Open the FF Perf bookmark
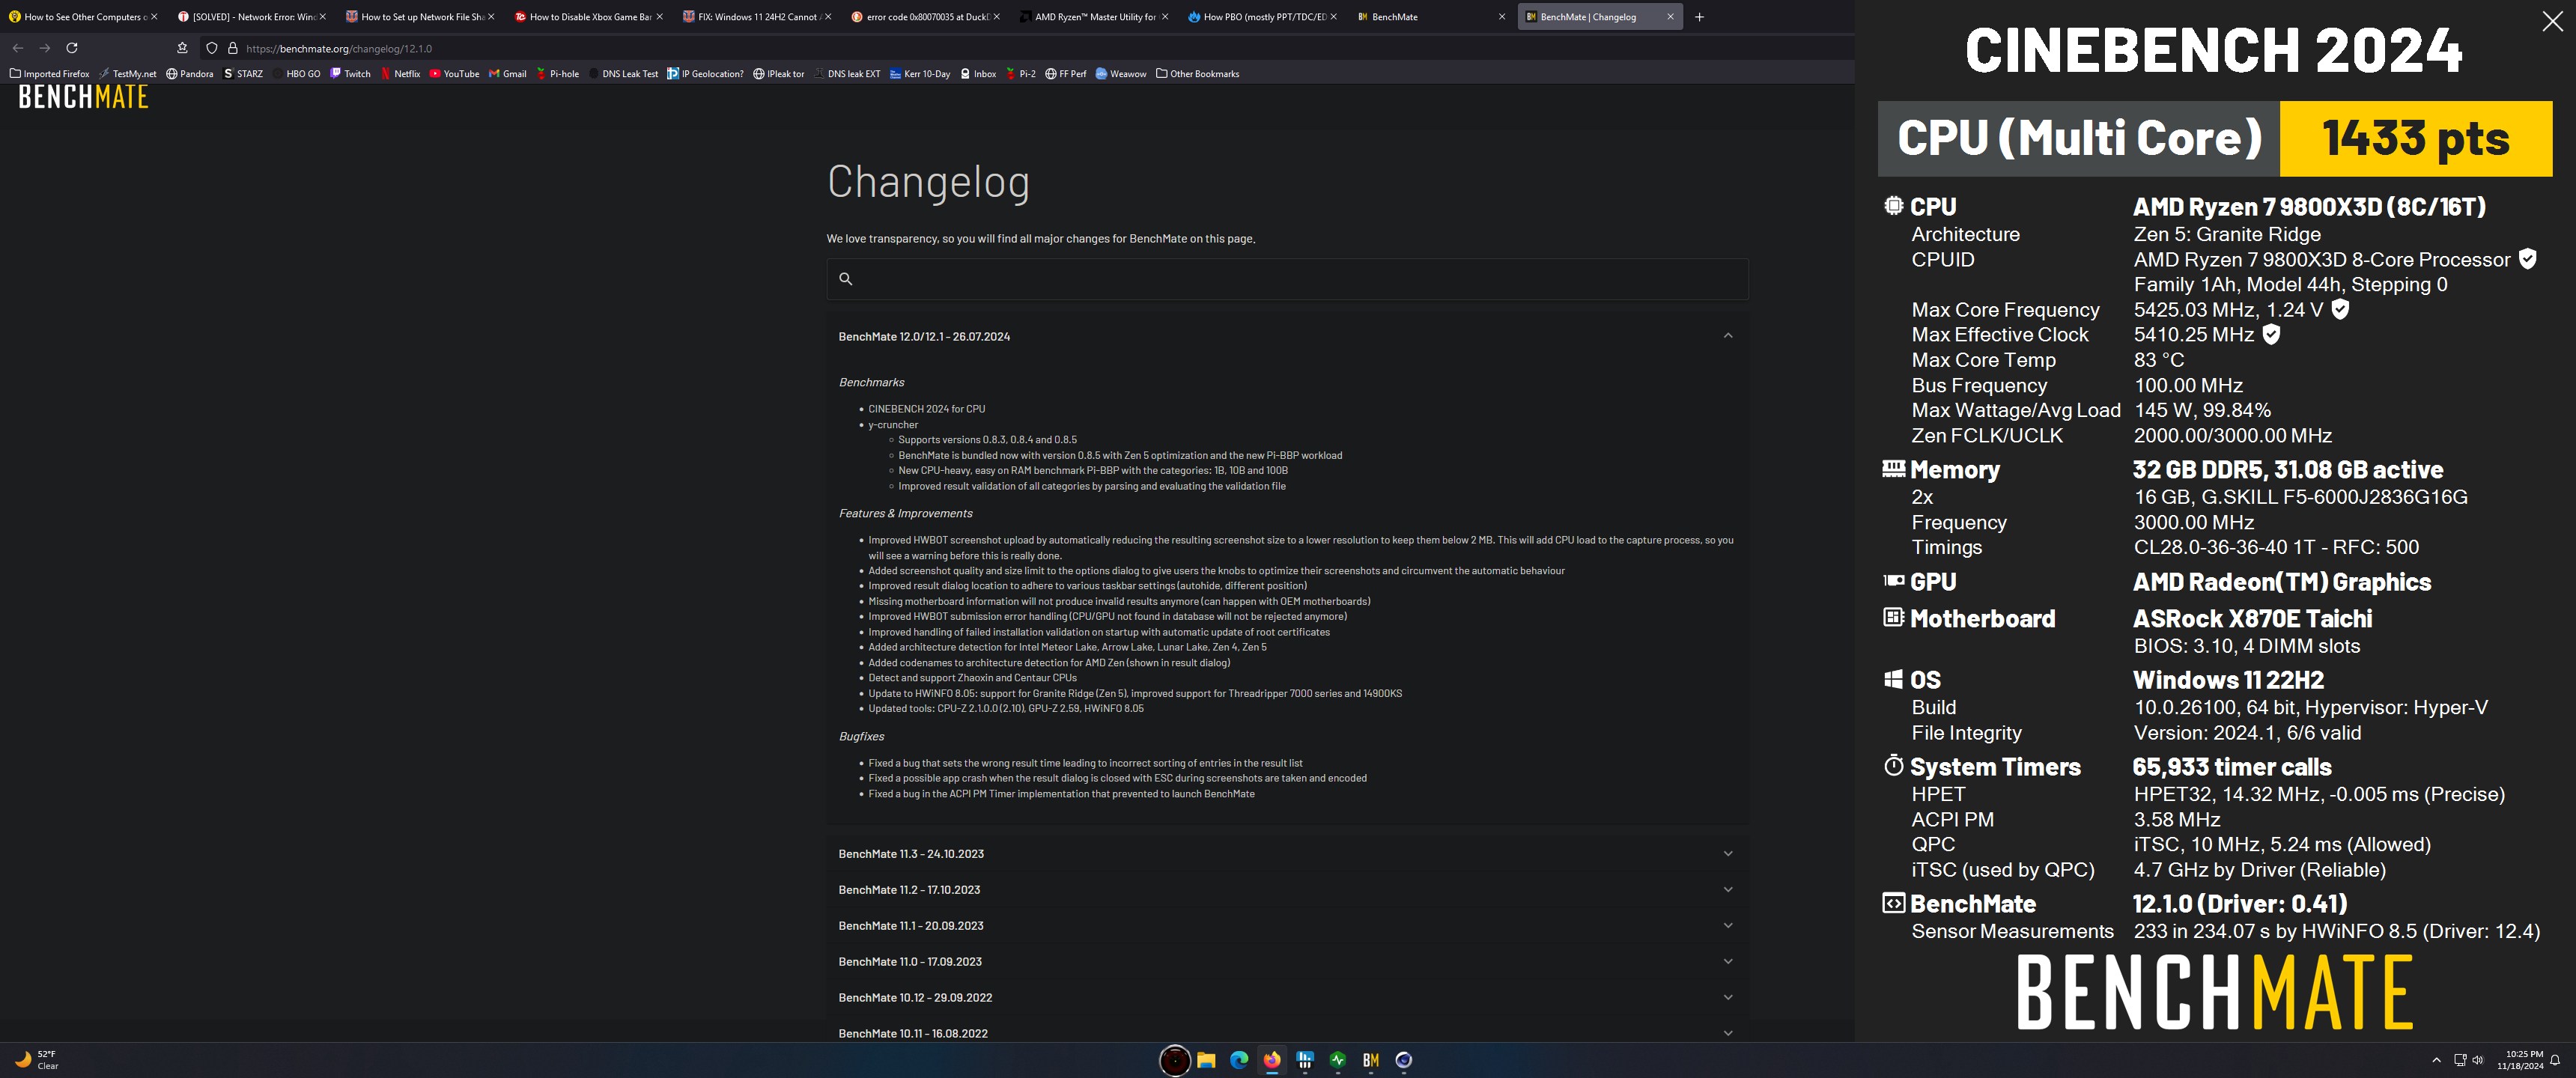 [x=1065, y=74]
